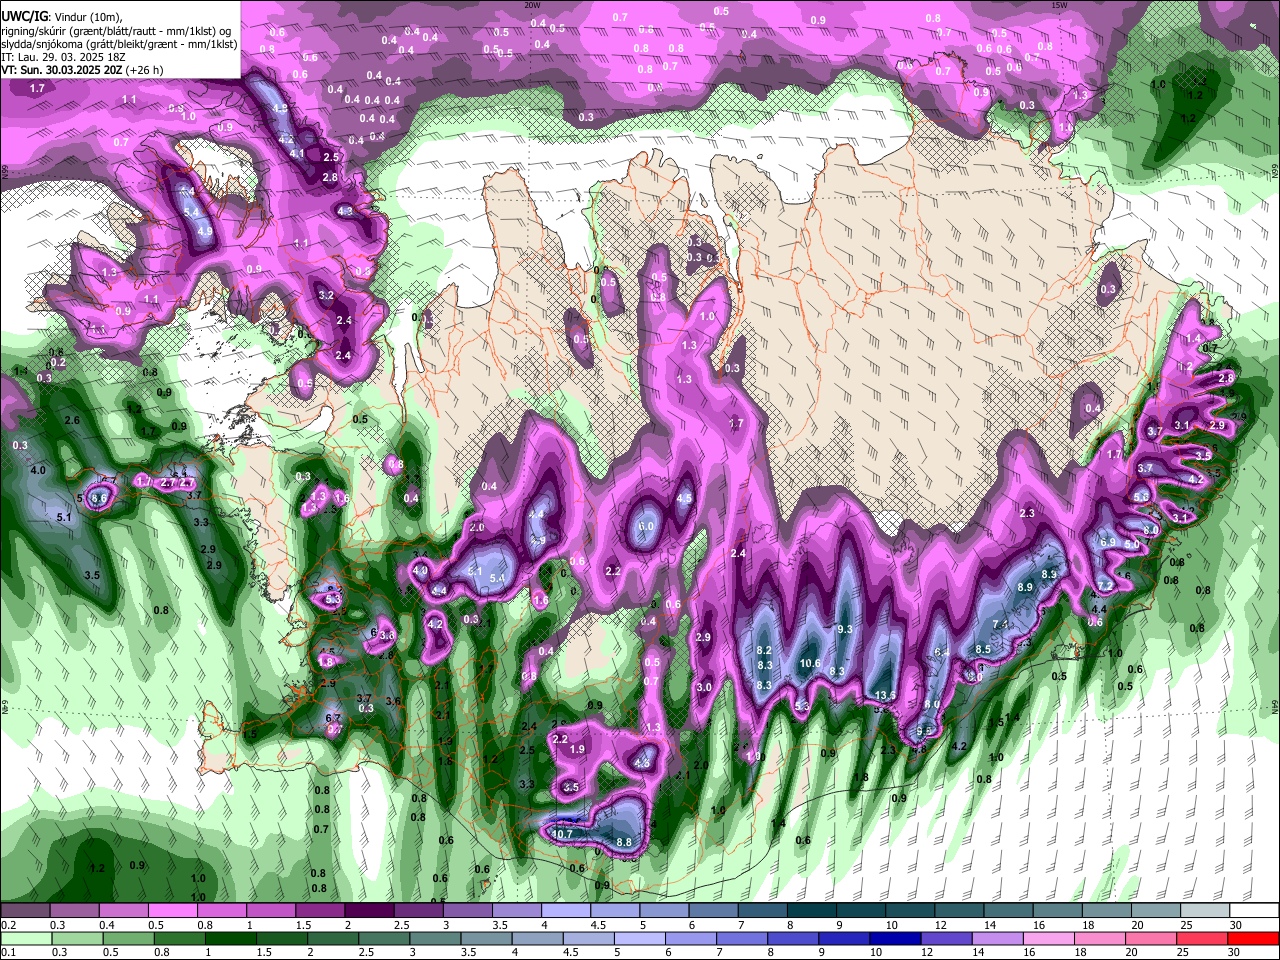The image size is (1280, 960).
Task: Click the 10.6 precipitation value on the map
Action: click(x=810, y=663)
